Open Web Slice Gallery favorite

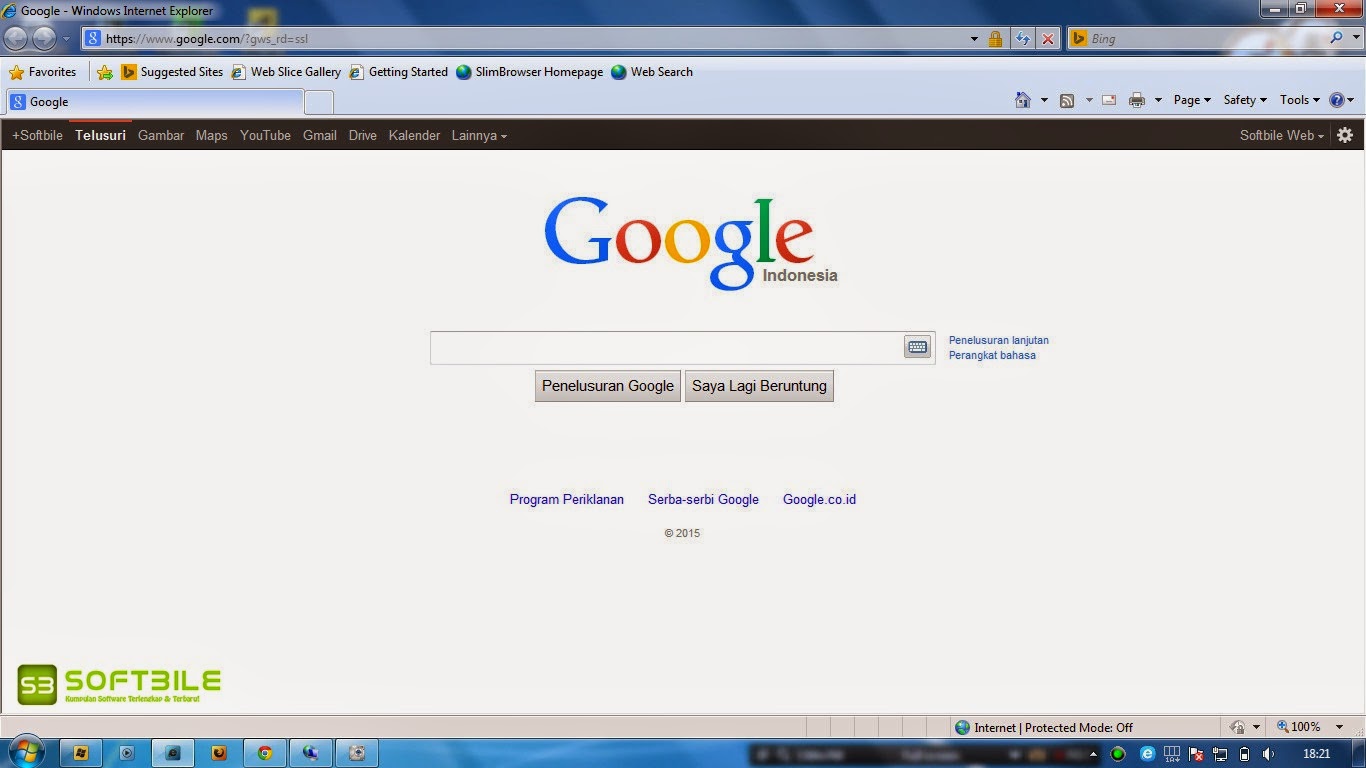[286, 72]
